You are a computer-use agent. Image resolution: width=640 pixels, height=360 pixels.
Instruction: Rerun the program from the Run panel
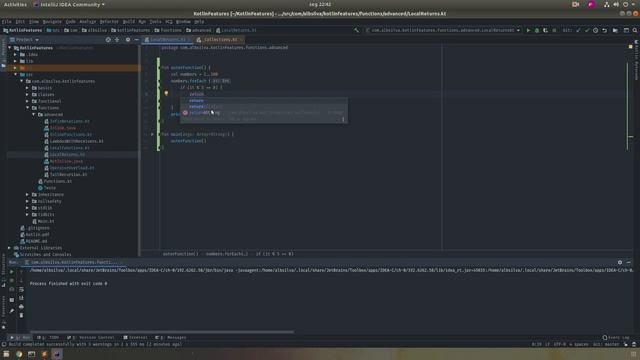click(11, 271)
